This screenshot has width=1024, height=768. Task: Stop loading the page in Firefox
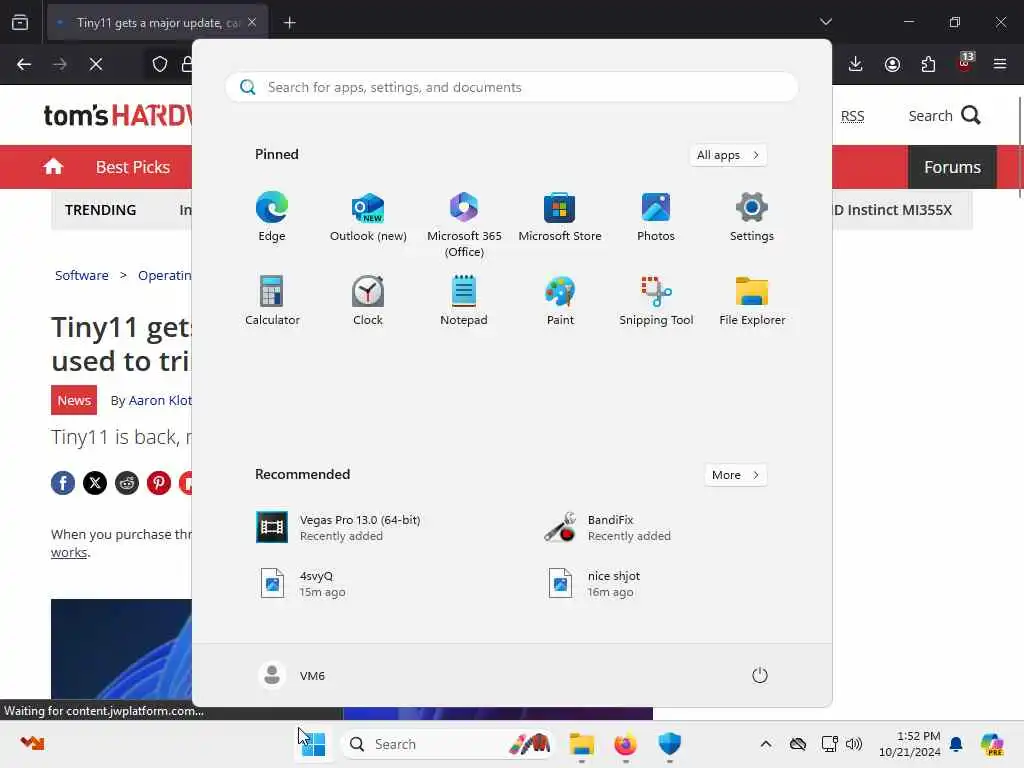click(96, 64)
